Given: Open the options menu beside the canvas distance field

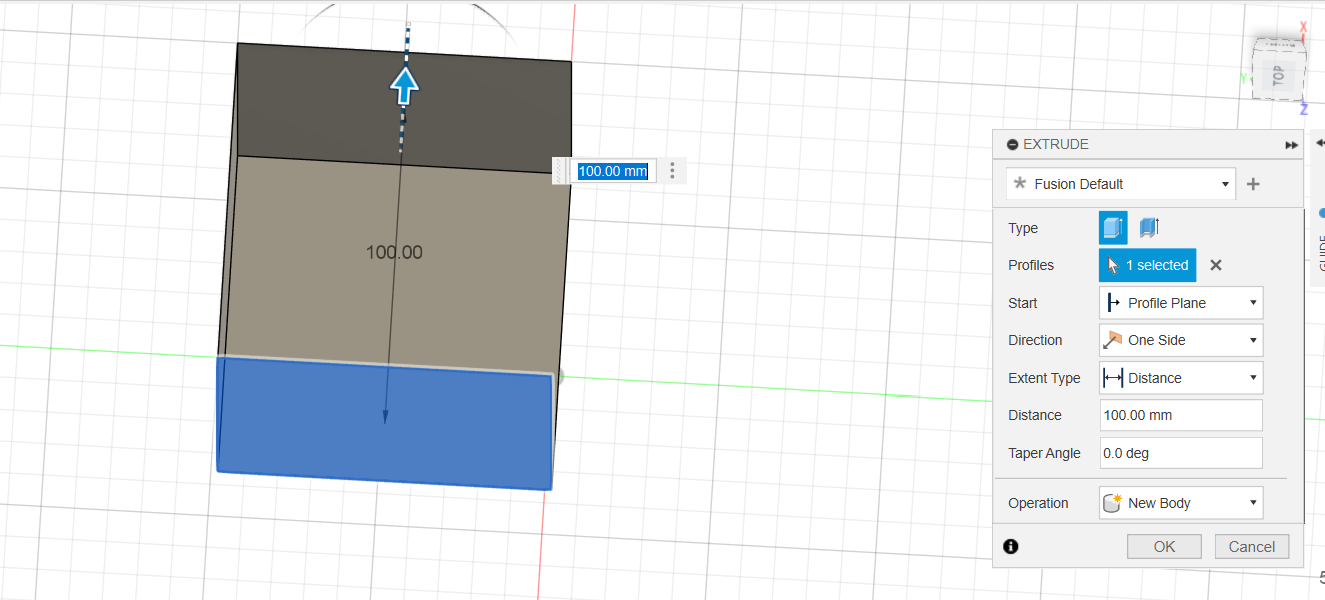Looking at the screenshot, I should tap(672, 171).
